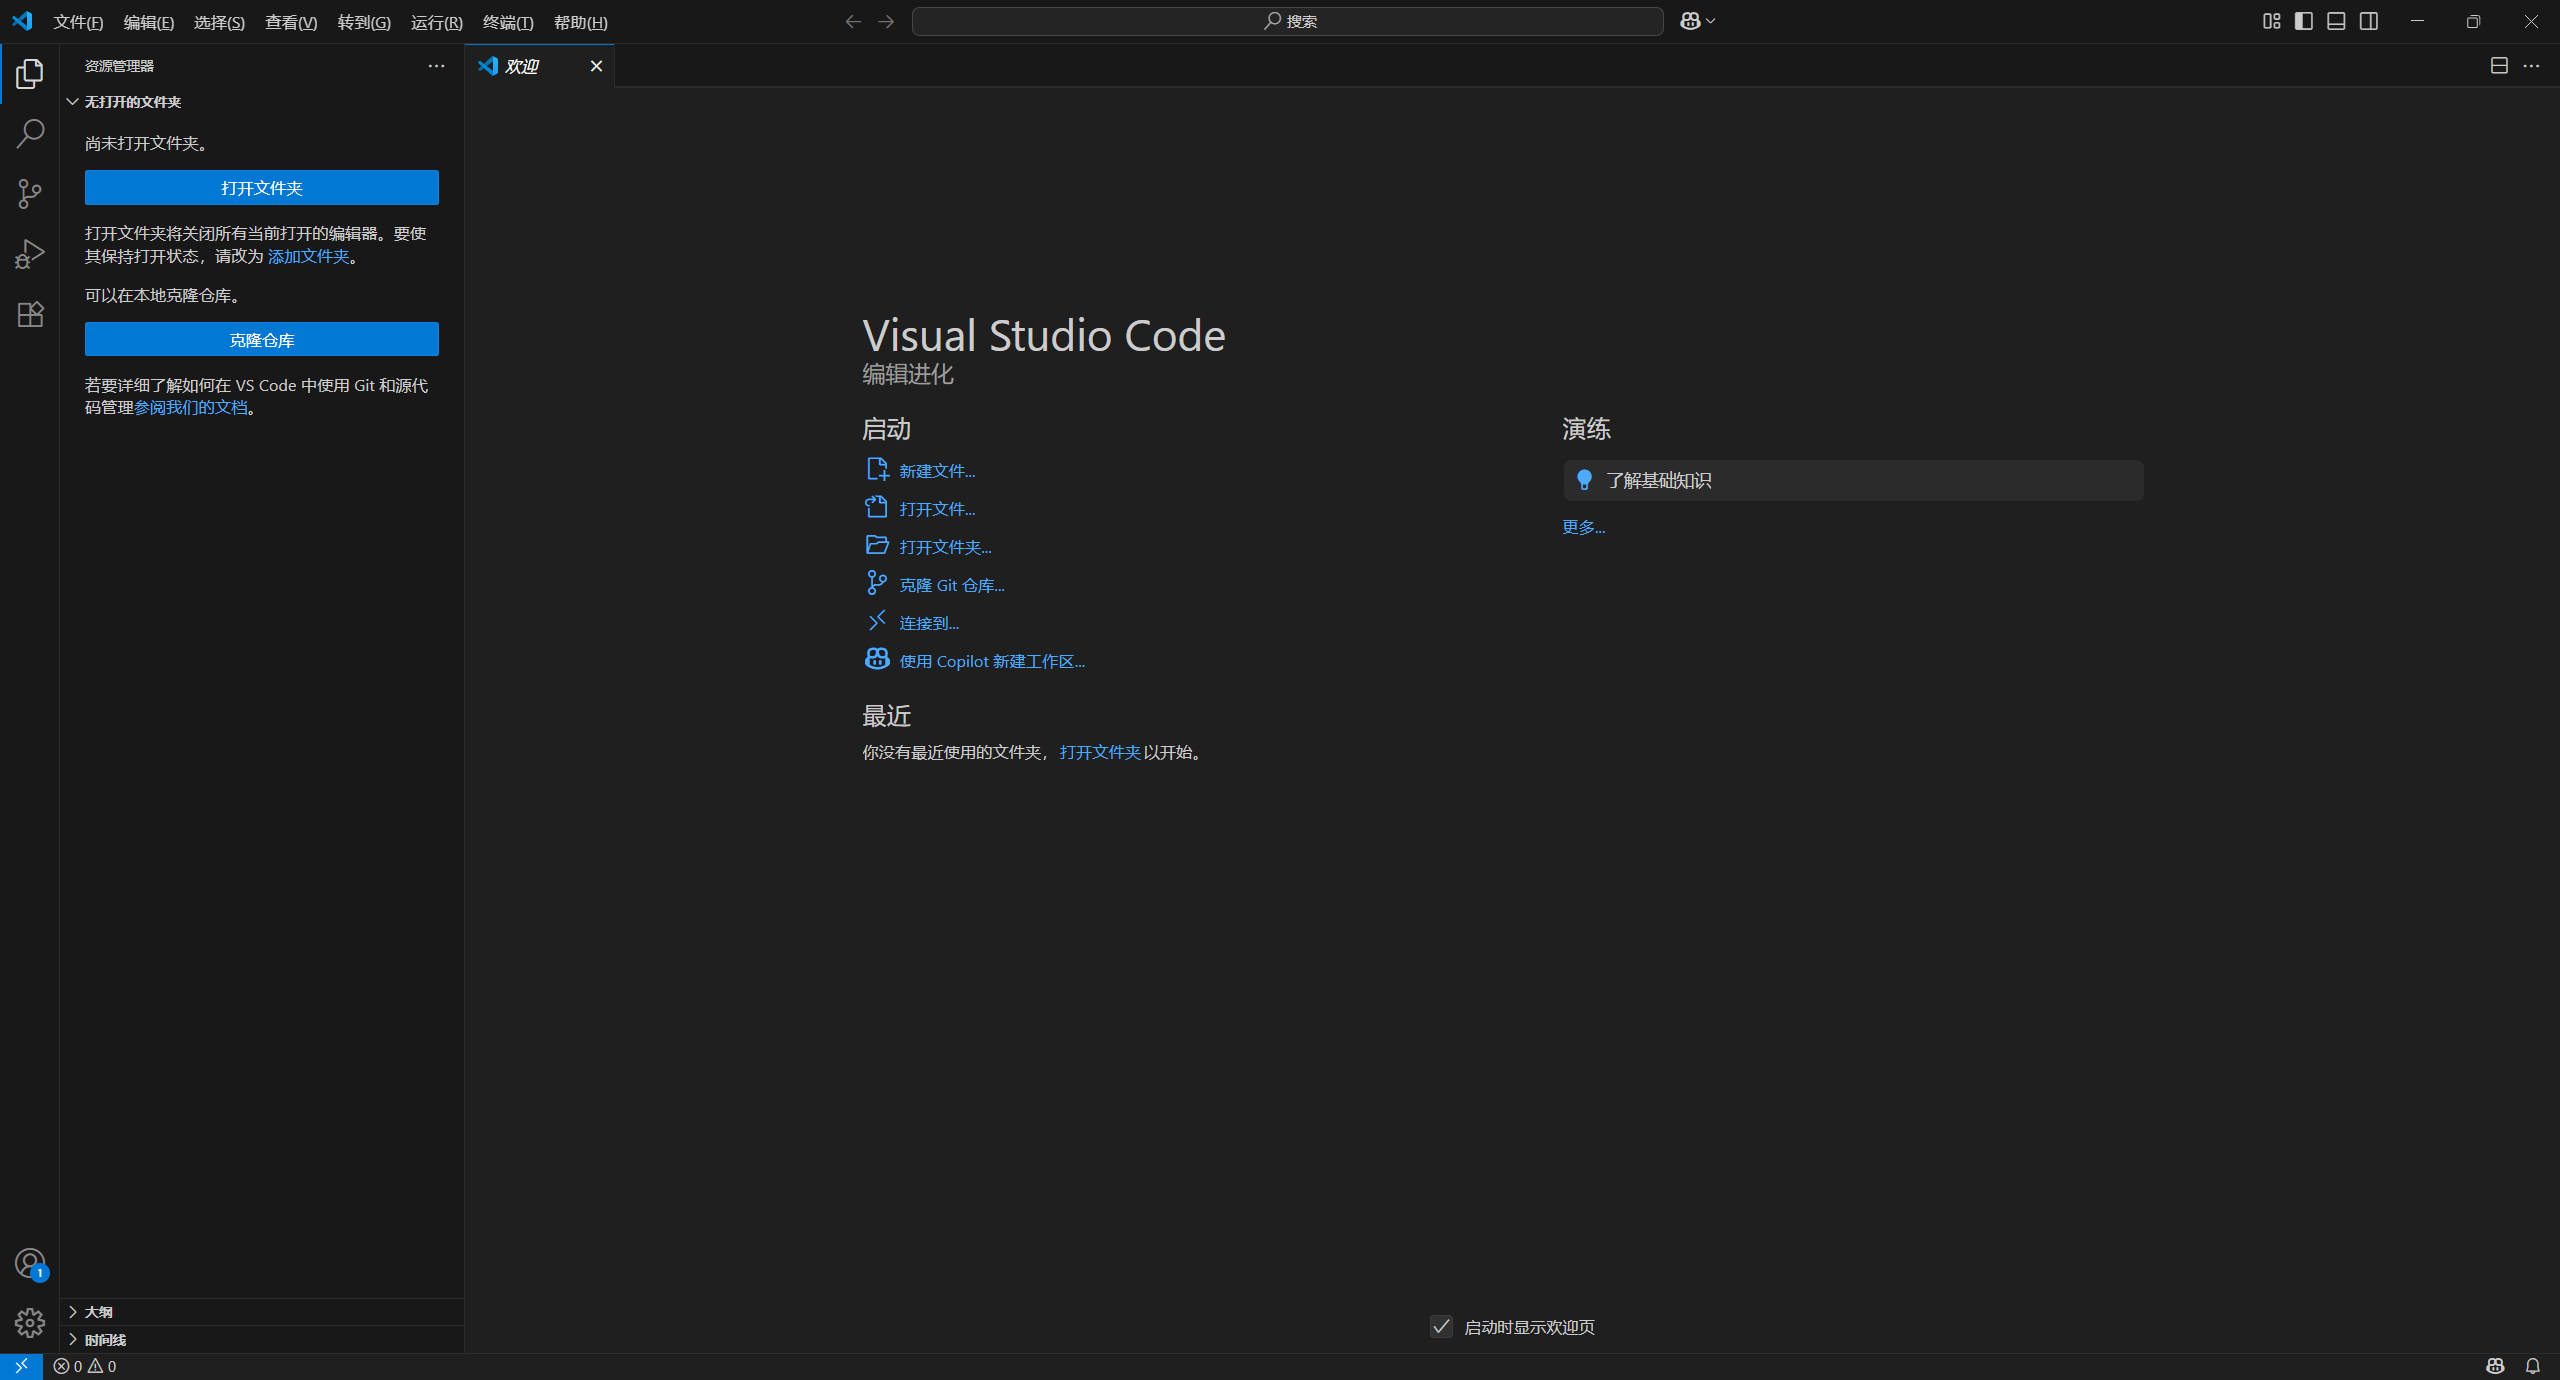Click the 新建文件... link
This screenshot has width=2560, height=1380.
coord(936,471)
